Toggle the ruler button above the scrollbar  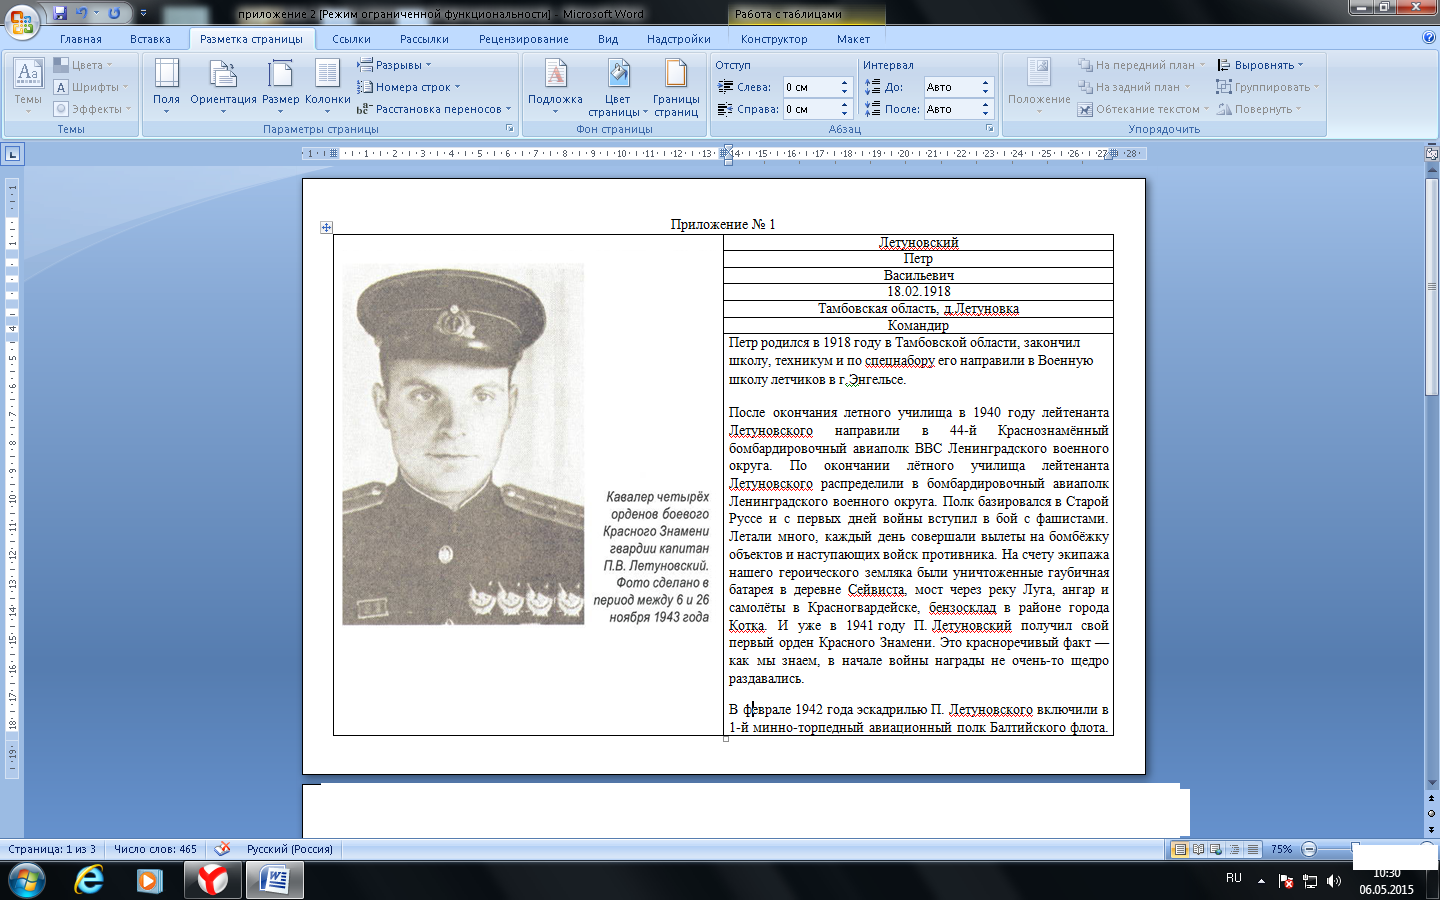click(1431, 154)
